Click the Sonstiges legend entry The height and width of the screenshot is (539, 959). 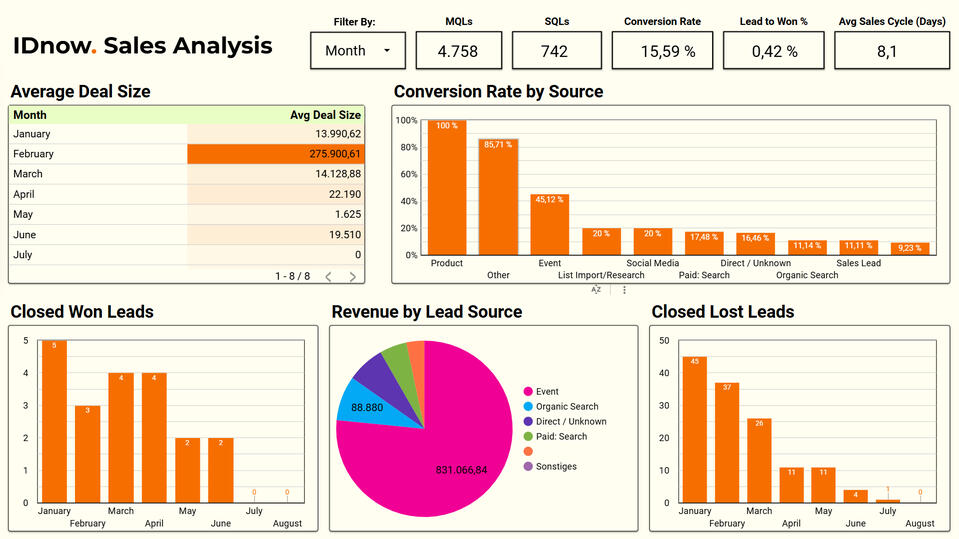(555, 467)
